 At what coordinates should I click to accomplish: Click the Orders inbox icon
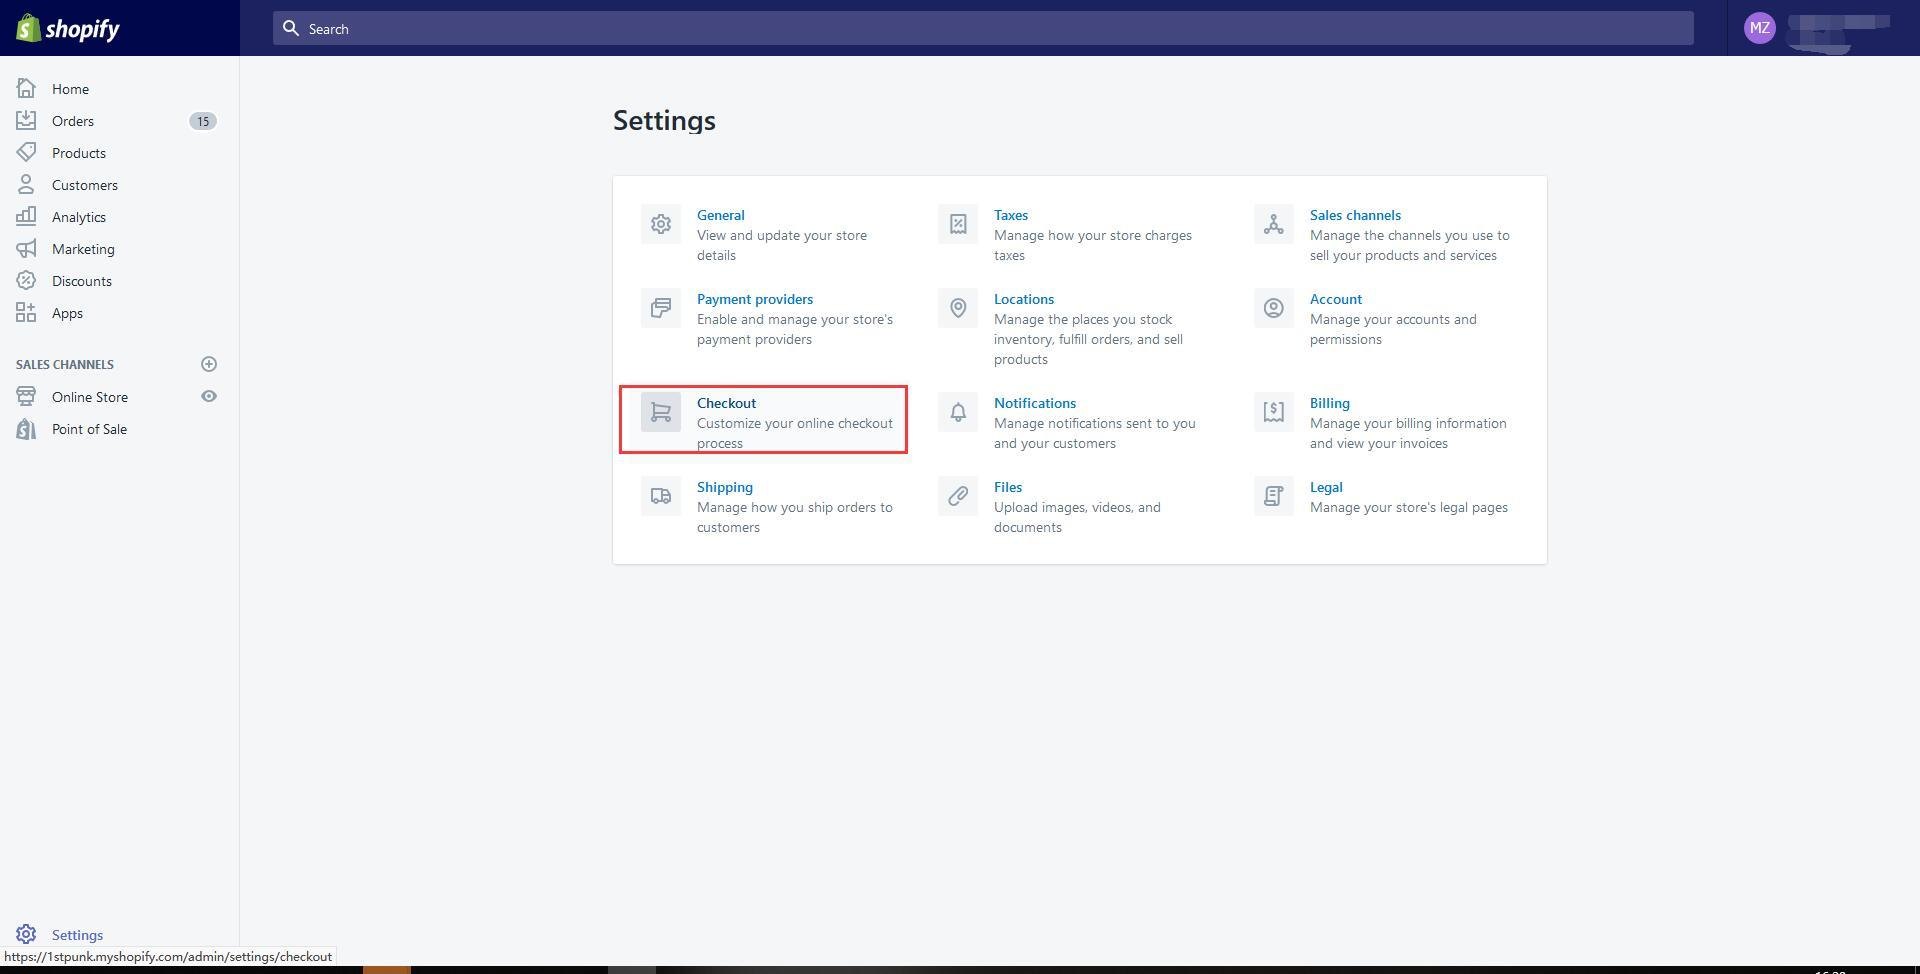(26, 120)
